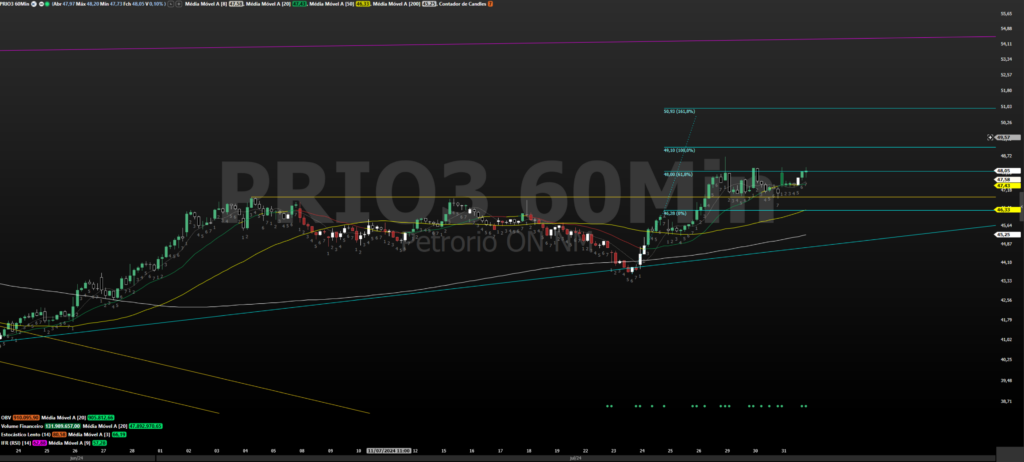Viewport: 1024px width, 462px height.
Task: Click the crosshair icon beside 49,57 price
Action: coord(990,137)
